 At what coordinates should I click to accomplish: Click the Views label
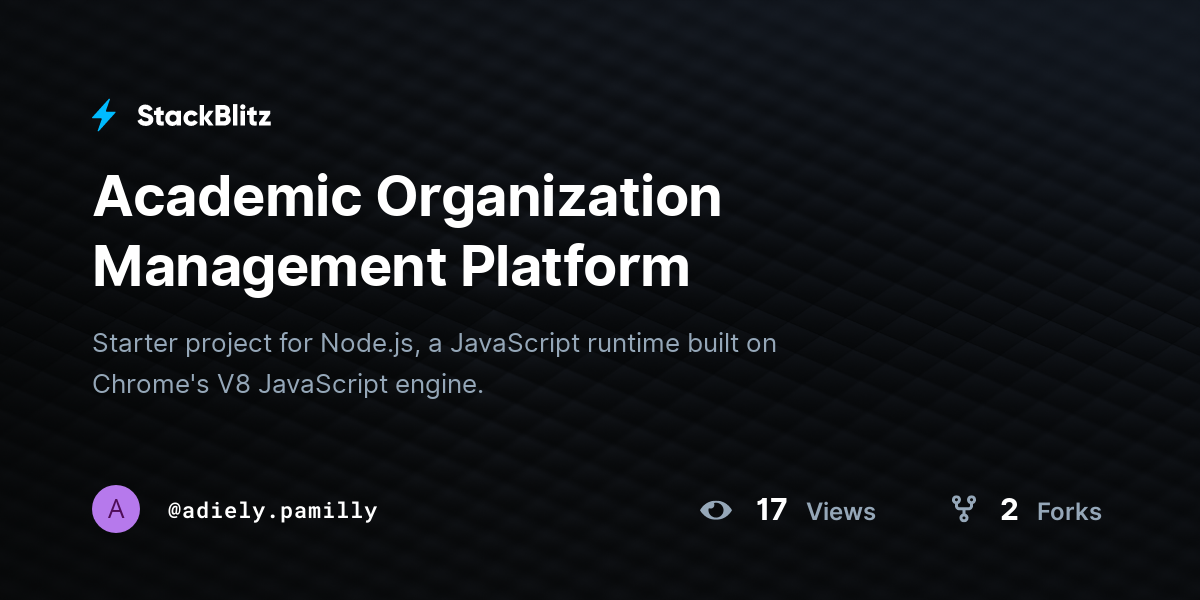pyautogui.click(x=841, y=511)
